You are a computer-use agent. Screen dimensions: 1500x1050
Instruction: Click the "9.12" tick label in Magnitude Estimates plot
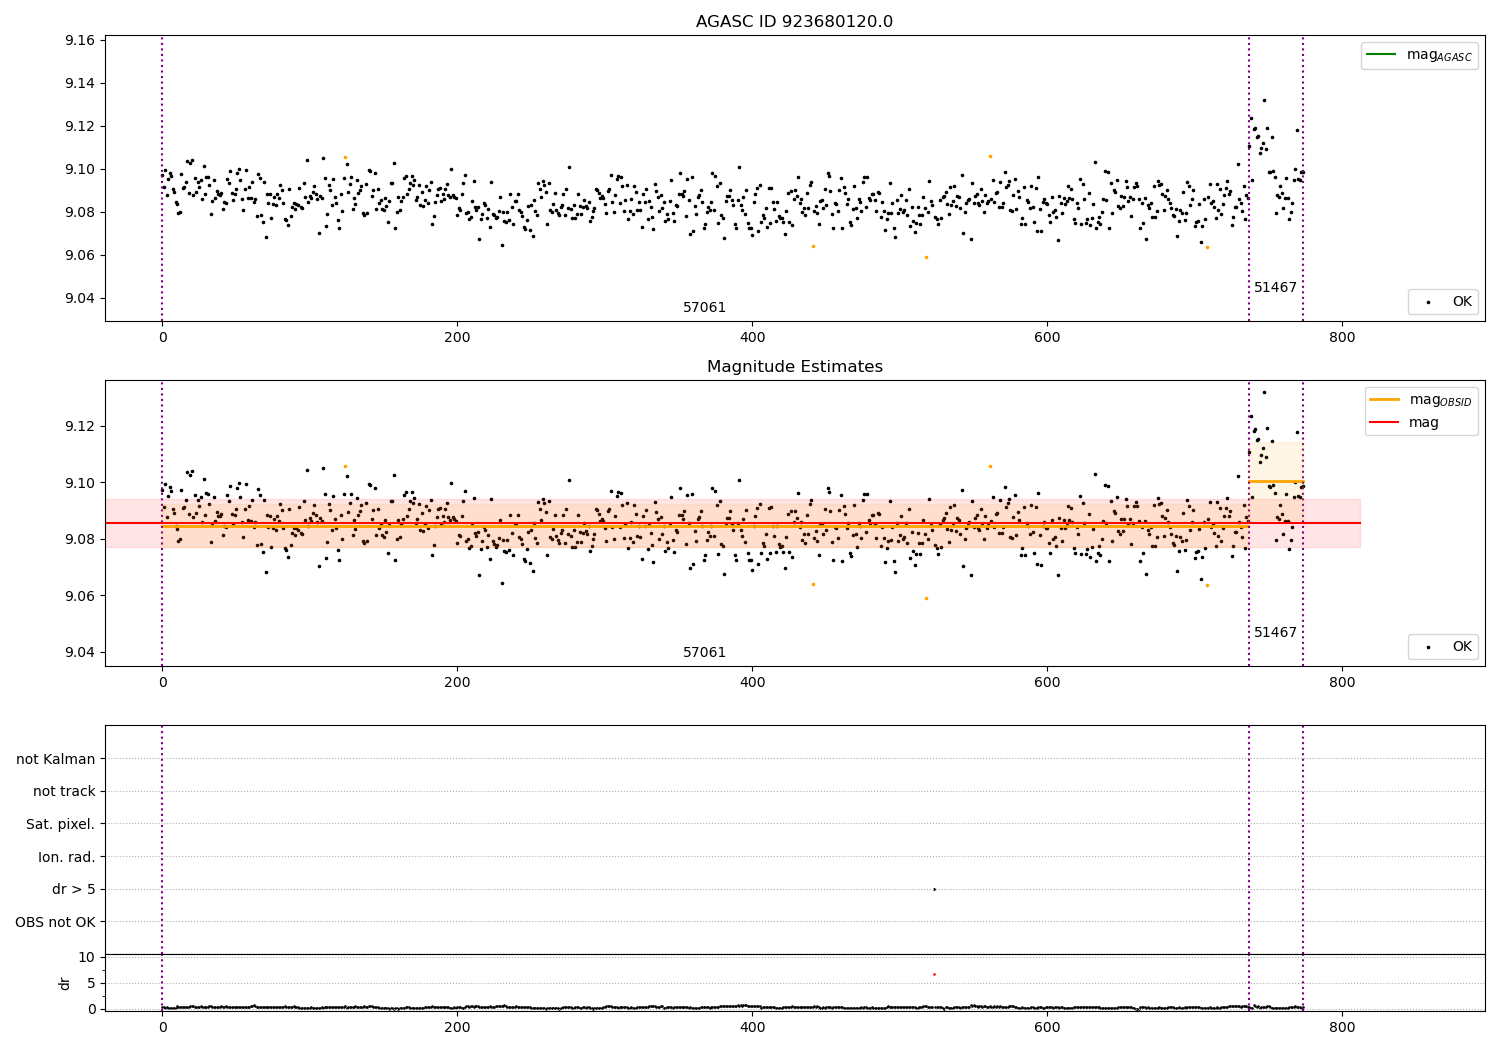tap(79, 427)
